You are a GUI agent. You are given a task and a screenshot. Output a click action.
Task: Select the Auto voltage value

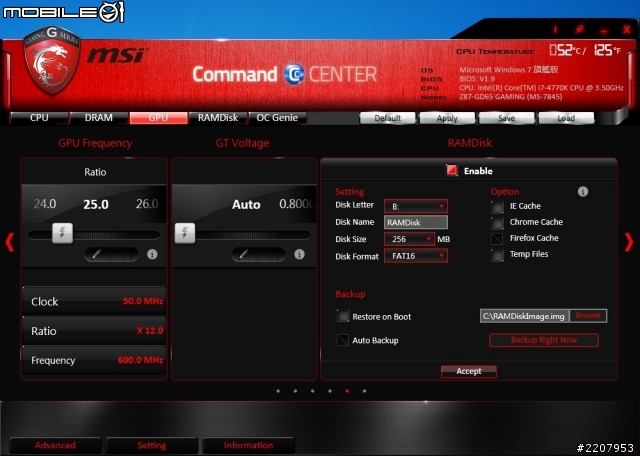pyautogui.click(x=246, y=204)
